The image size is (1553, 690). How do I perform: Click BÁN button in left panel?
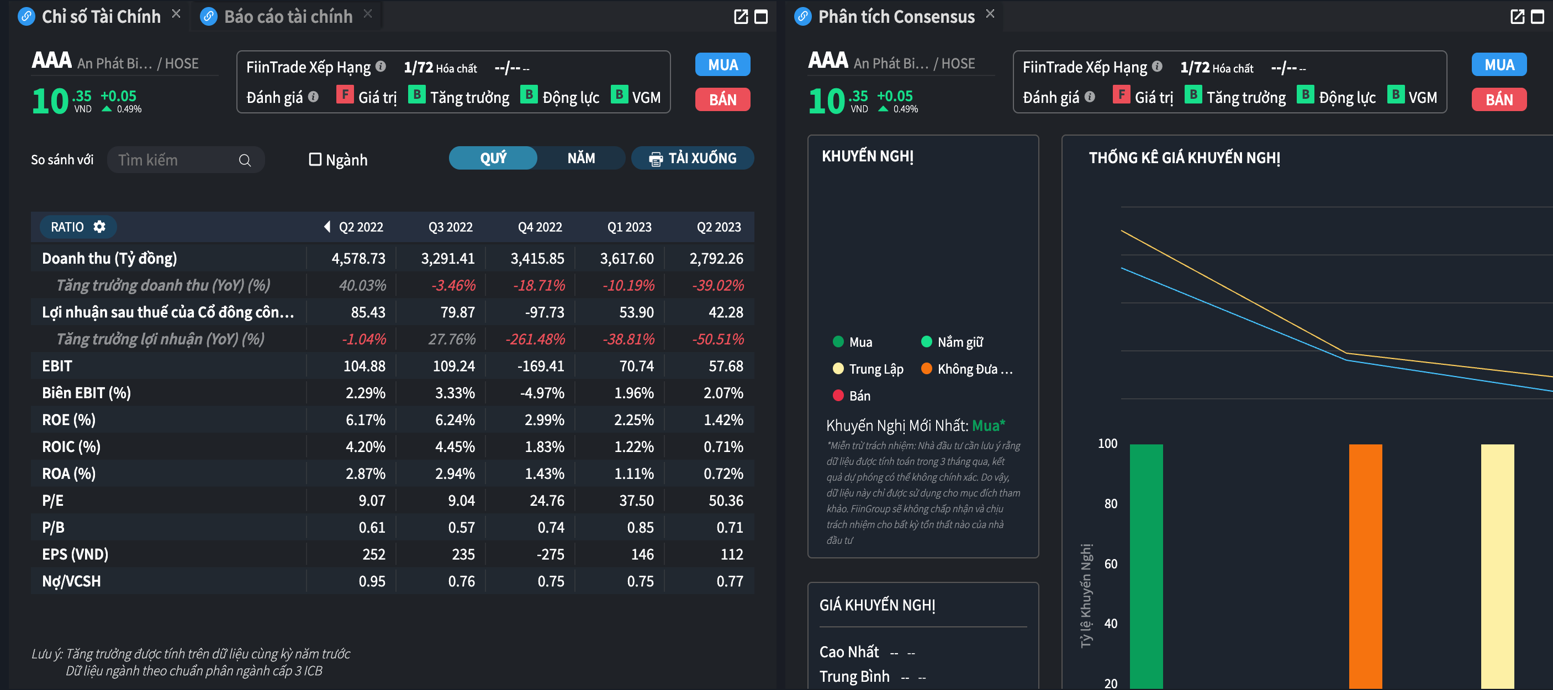click(x=723, y=99)
